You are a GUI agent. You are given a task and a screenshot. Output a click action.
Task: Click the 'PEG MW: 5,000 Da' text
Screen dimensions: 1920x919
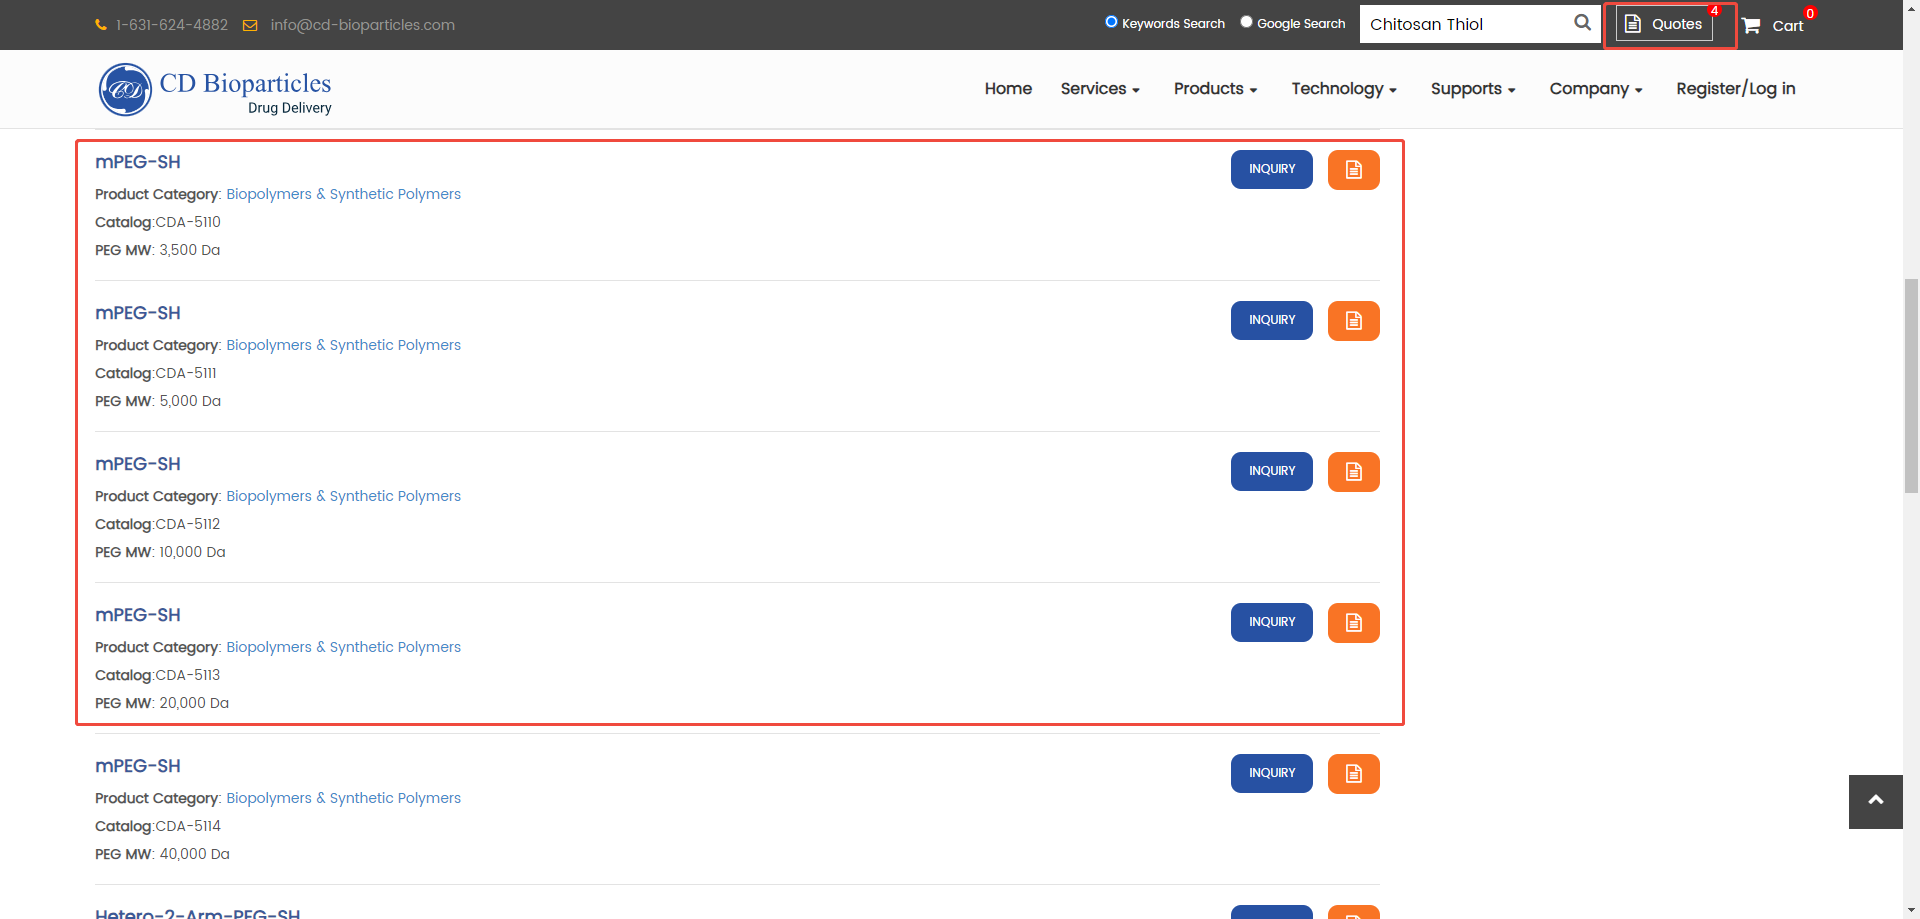click(x=158, y=401)
